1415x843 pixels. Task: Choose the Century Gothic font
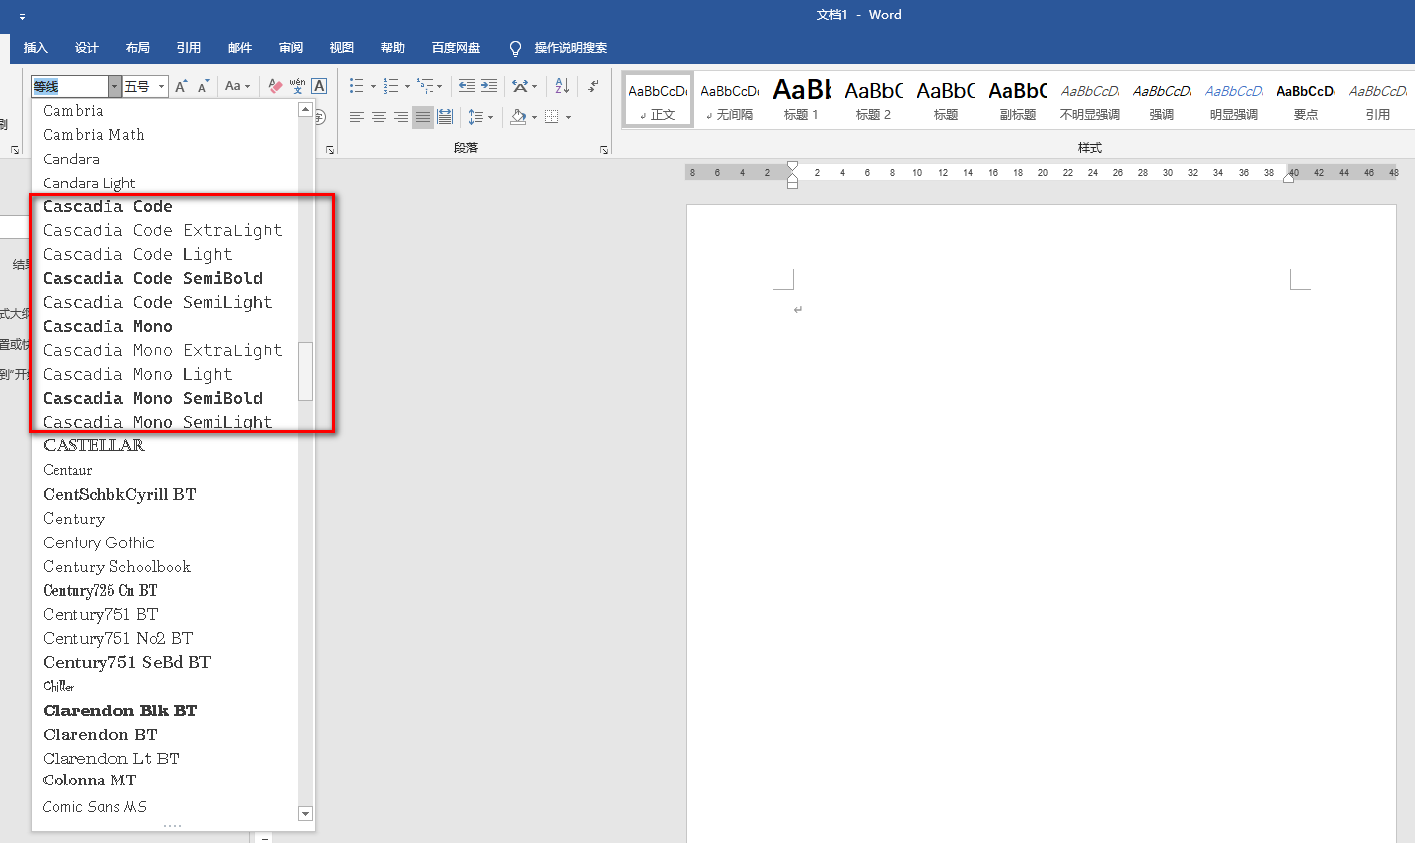tap(99, 542)
